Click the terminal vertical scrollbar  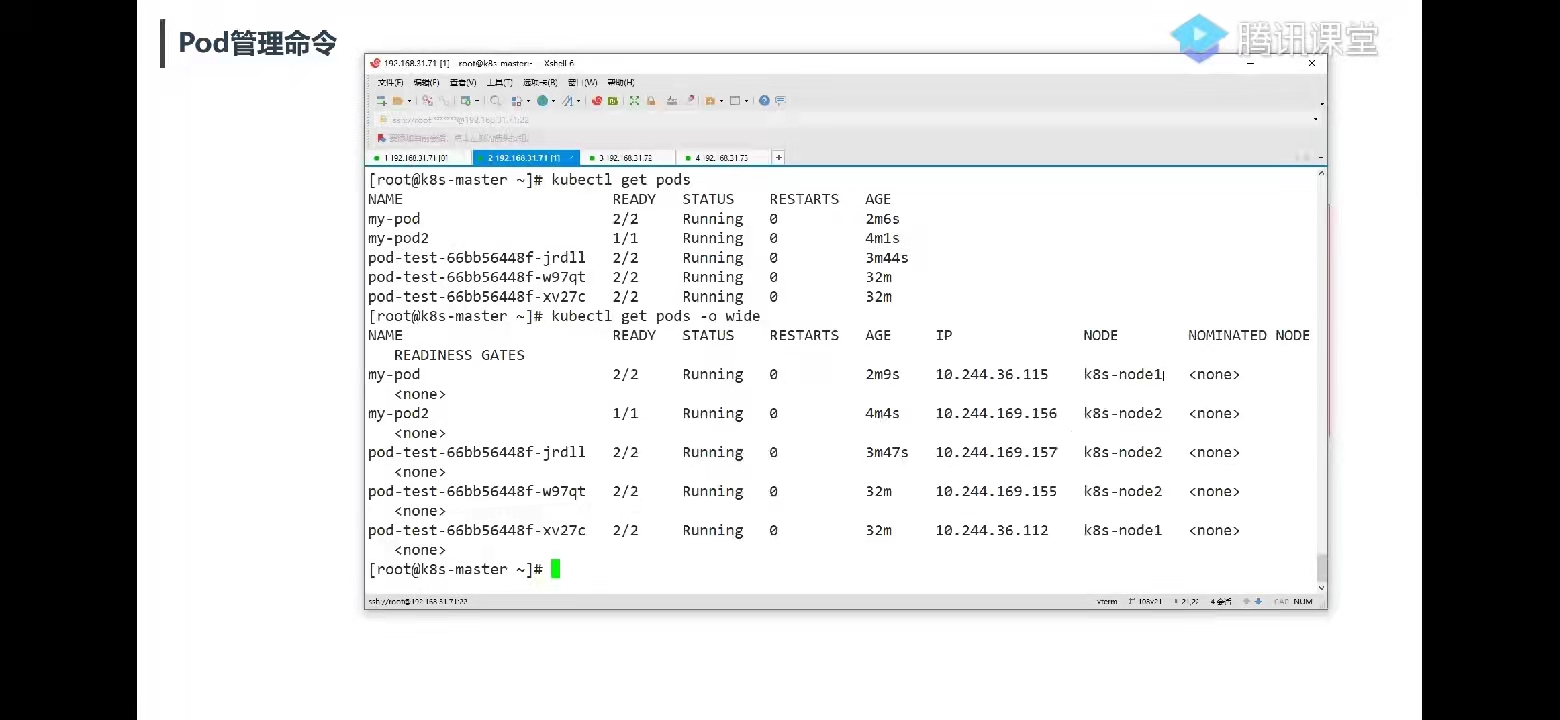tap(1322, 378)
